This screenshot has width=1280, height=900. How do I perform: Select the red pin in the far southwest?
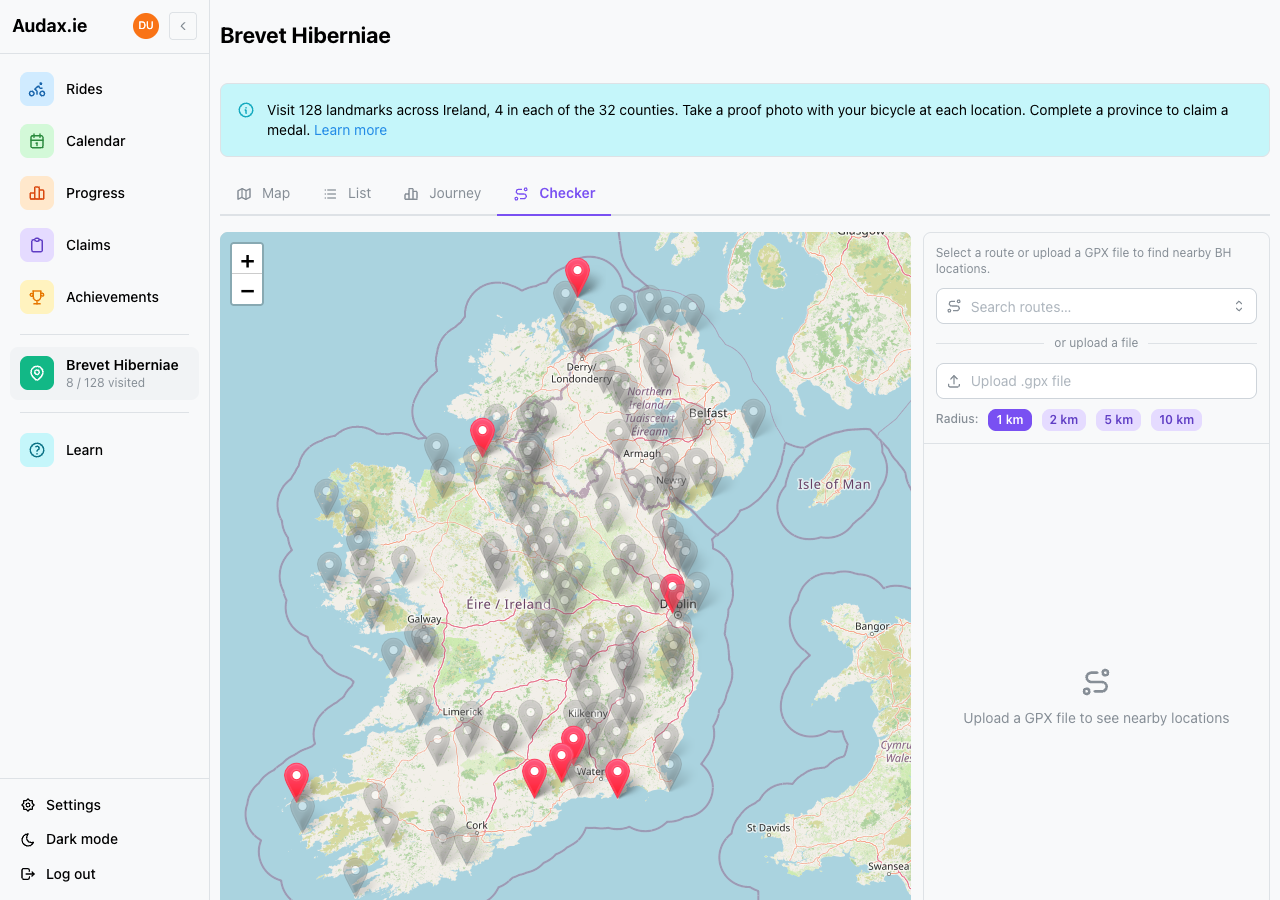296,781
